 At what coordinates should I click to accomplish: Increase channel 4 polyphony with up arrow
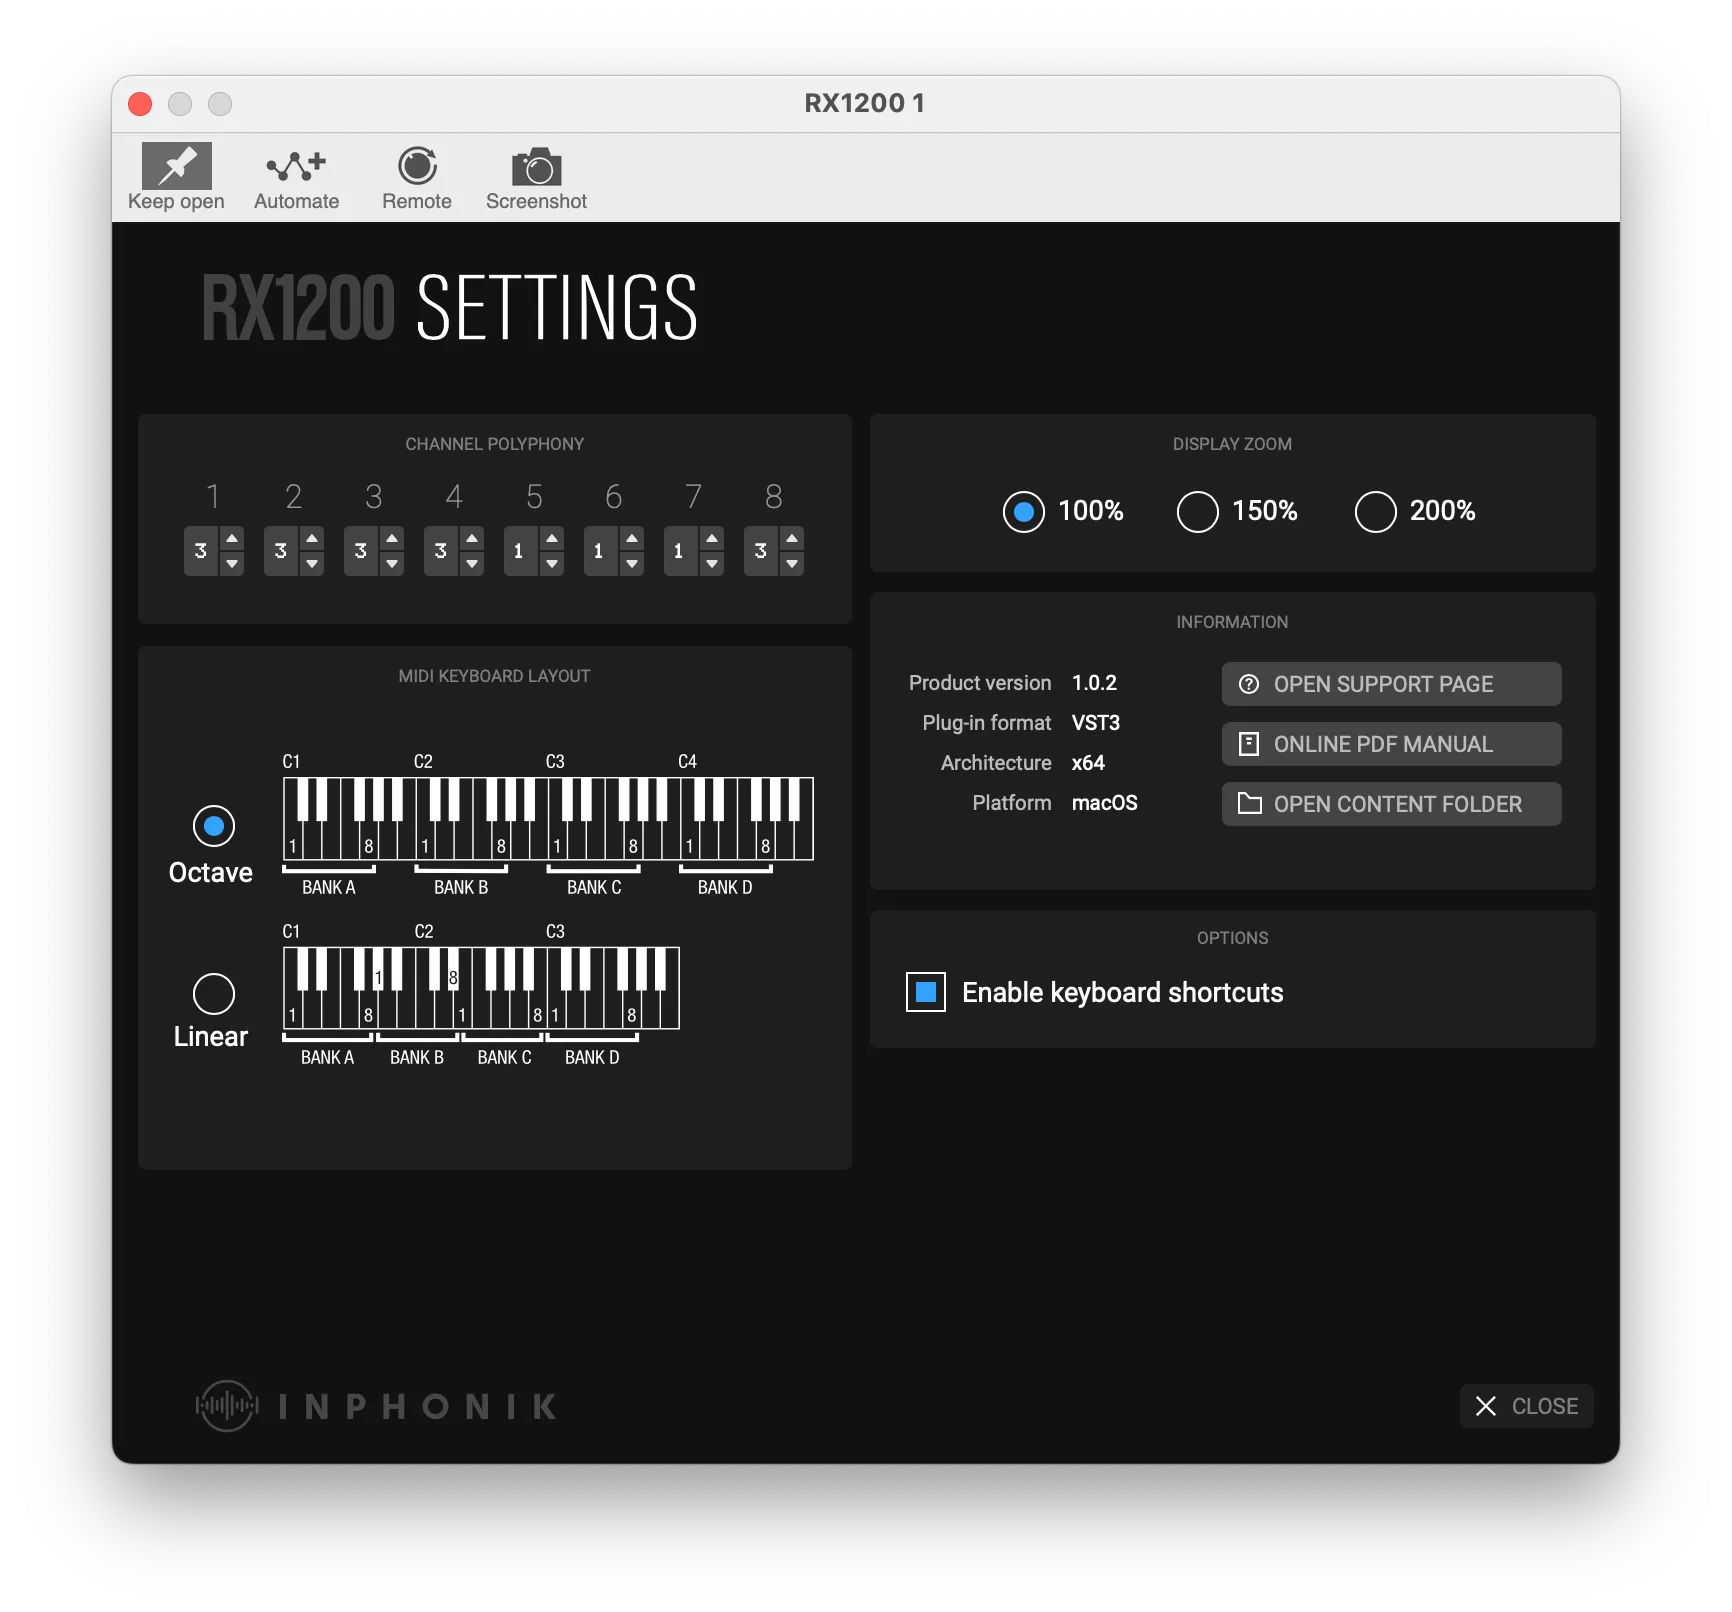tap(472, 539)
